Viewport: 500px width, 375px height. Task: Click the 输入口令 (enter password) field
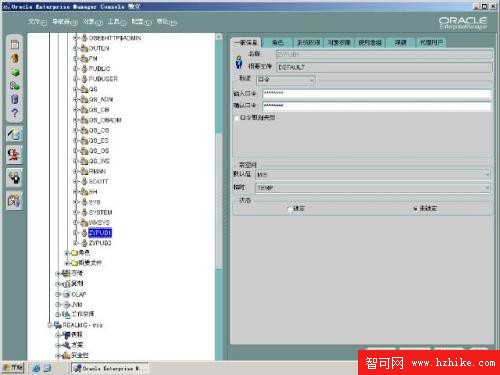pos(377,93)
